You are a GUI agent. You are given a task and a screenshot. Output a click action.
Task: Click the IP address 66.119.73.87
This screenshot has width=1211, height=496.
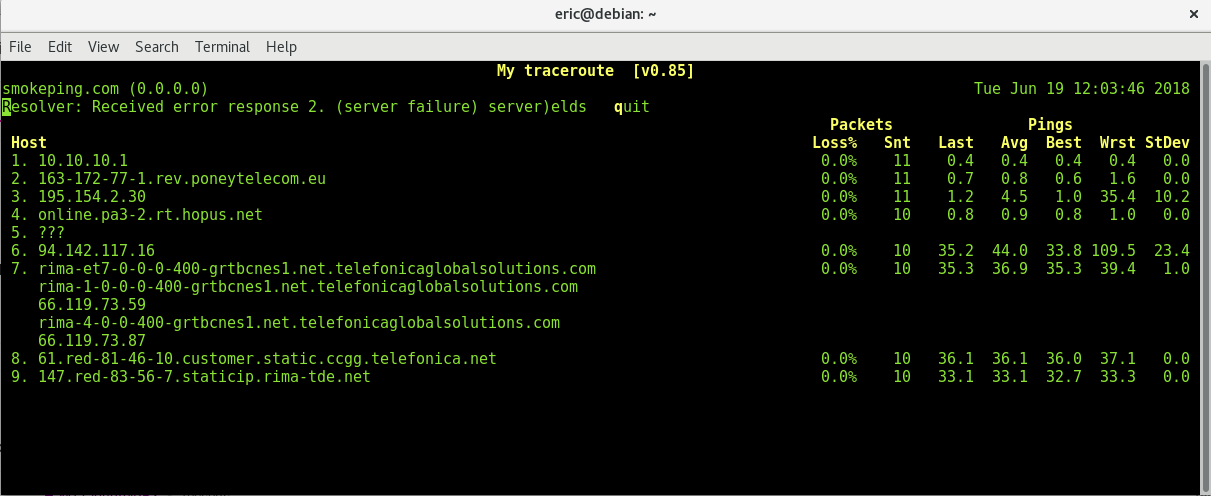[92, 341]
